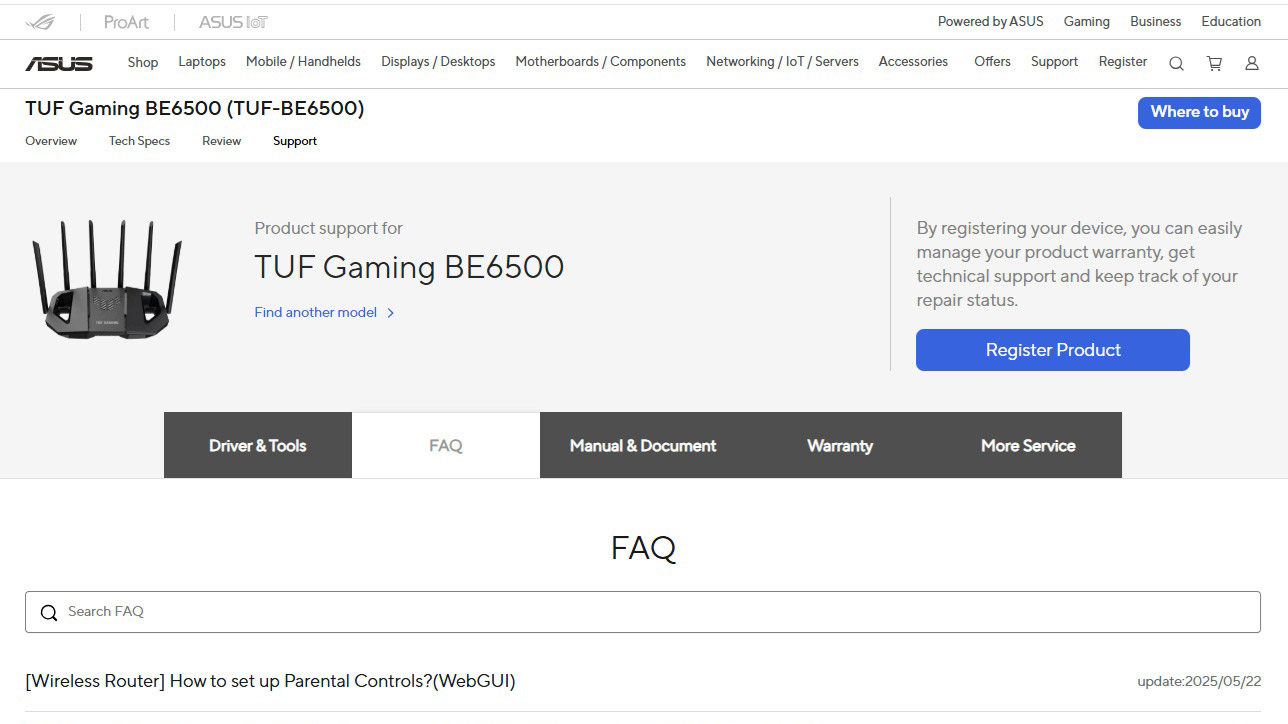
Task: Click the chevron beside Find another model
Action: point(391,313)
